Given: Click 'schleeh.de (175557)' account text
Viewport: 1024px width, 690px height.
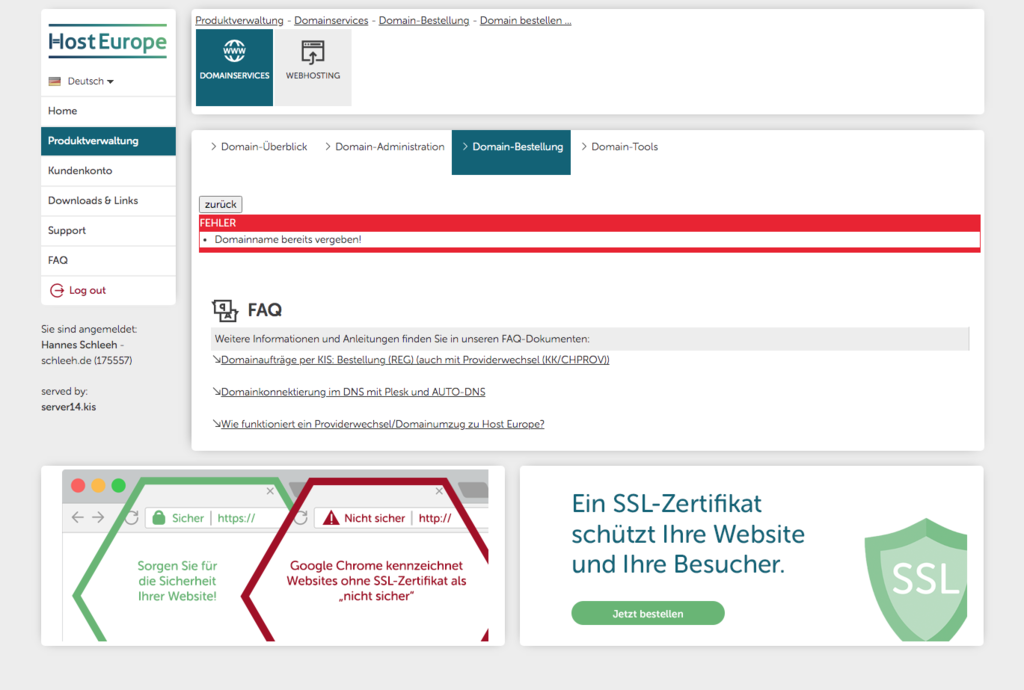Looking at the screenshot, I should pyautogui.click(x=87, y=360).
